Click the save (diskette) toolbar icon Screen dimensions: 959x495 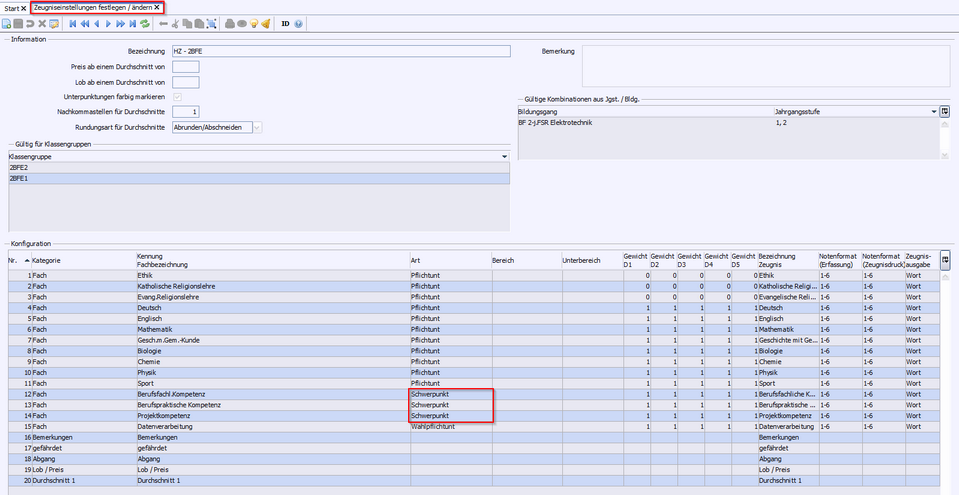click(18, 23)
